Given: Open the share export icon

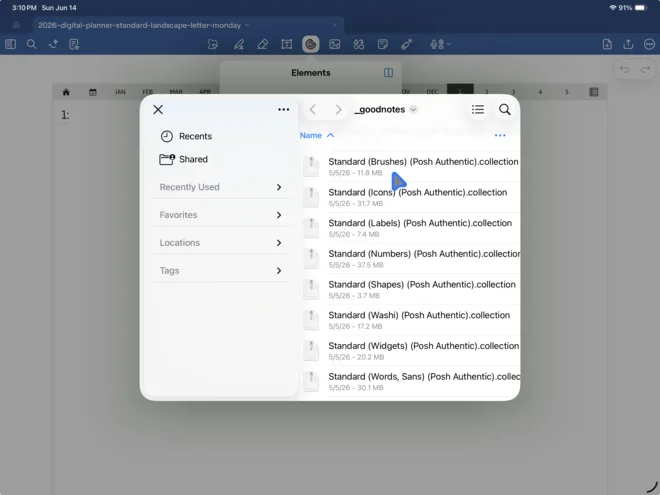Looking at the screenshot, I should tap(628, 44).
